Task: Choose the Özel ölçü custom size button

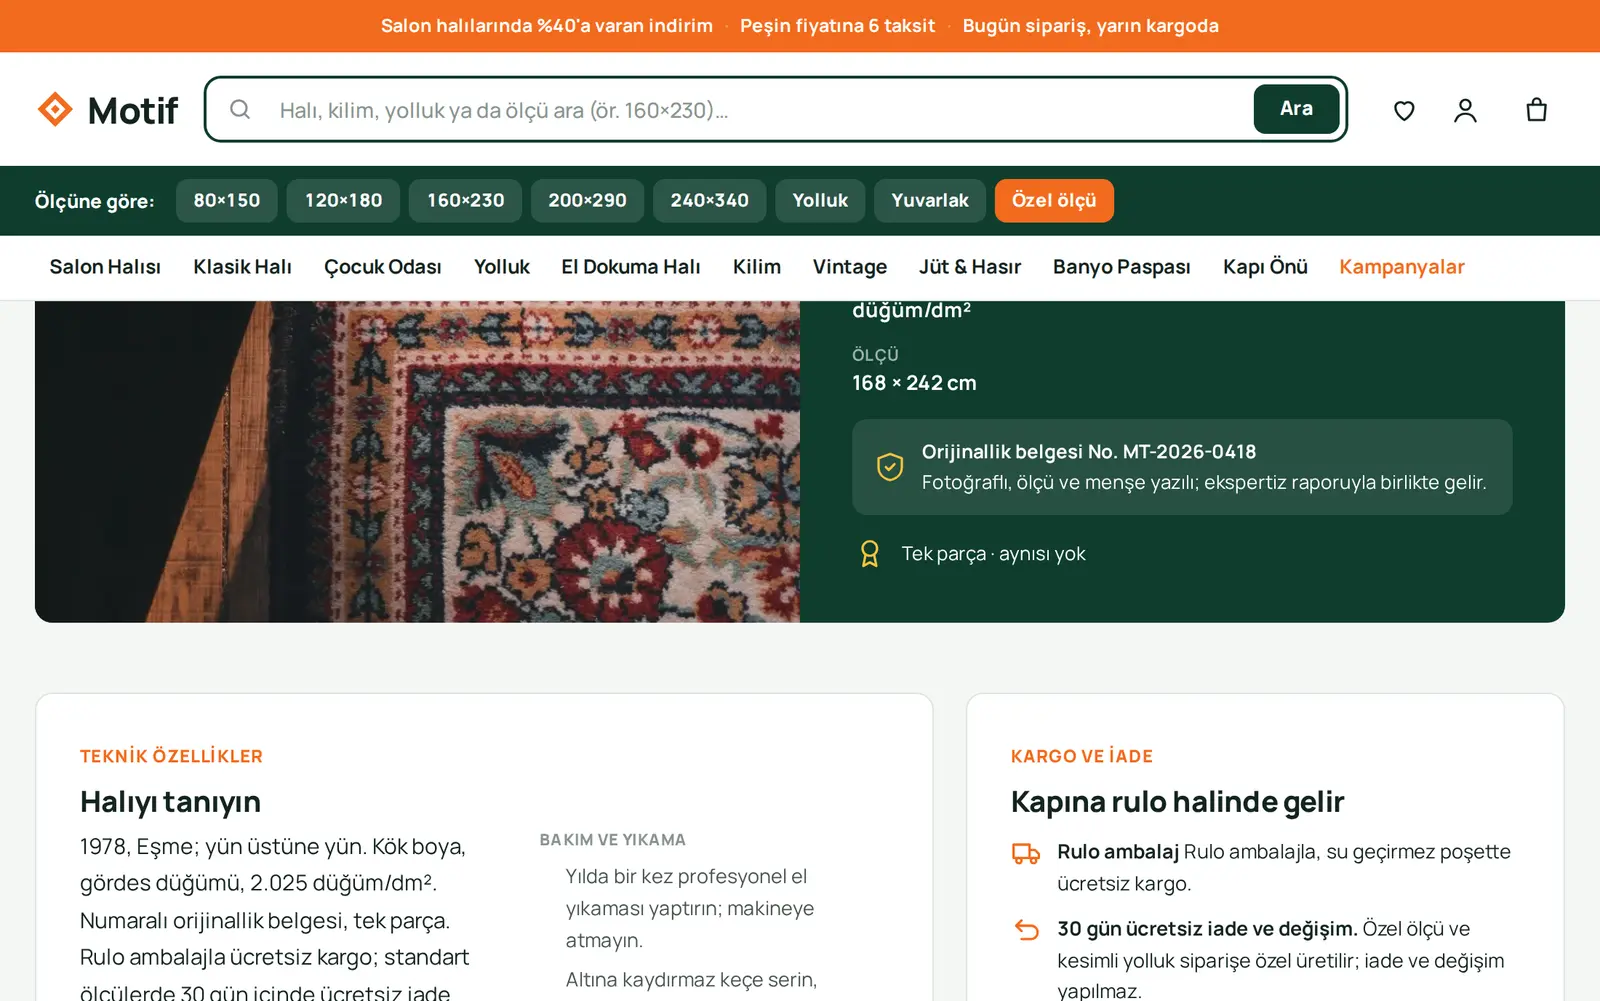Action: coord(1054,201)
